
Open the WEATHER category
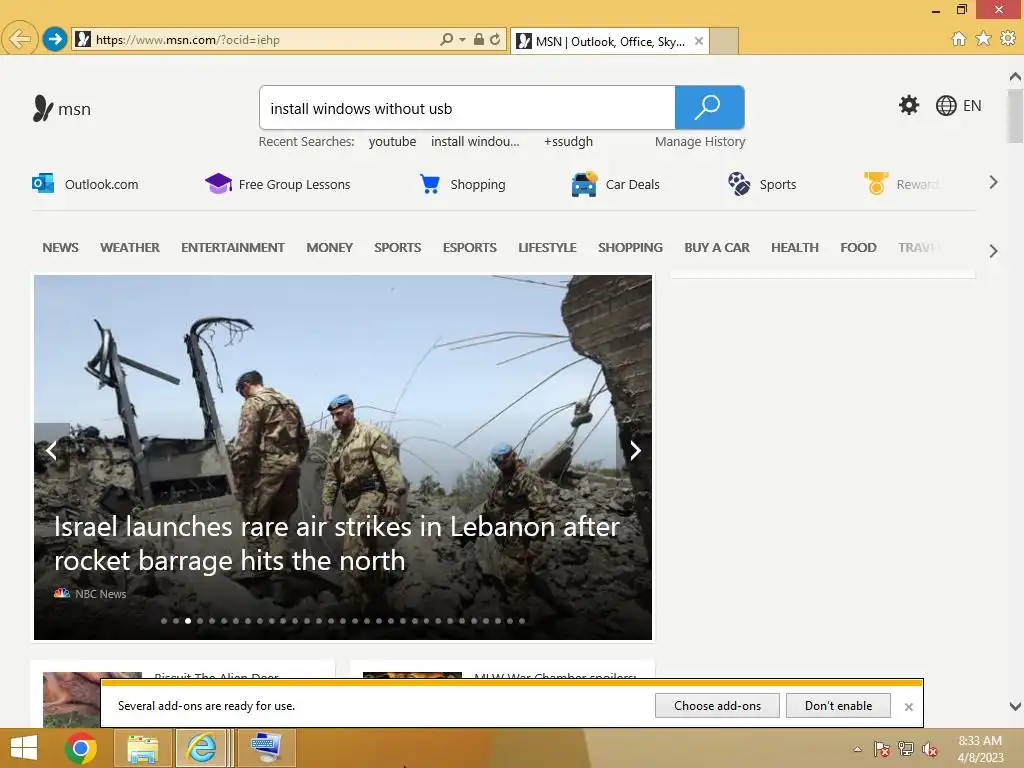(129, 248)
